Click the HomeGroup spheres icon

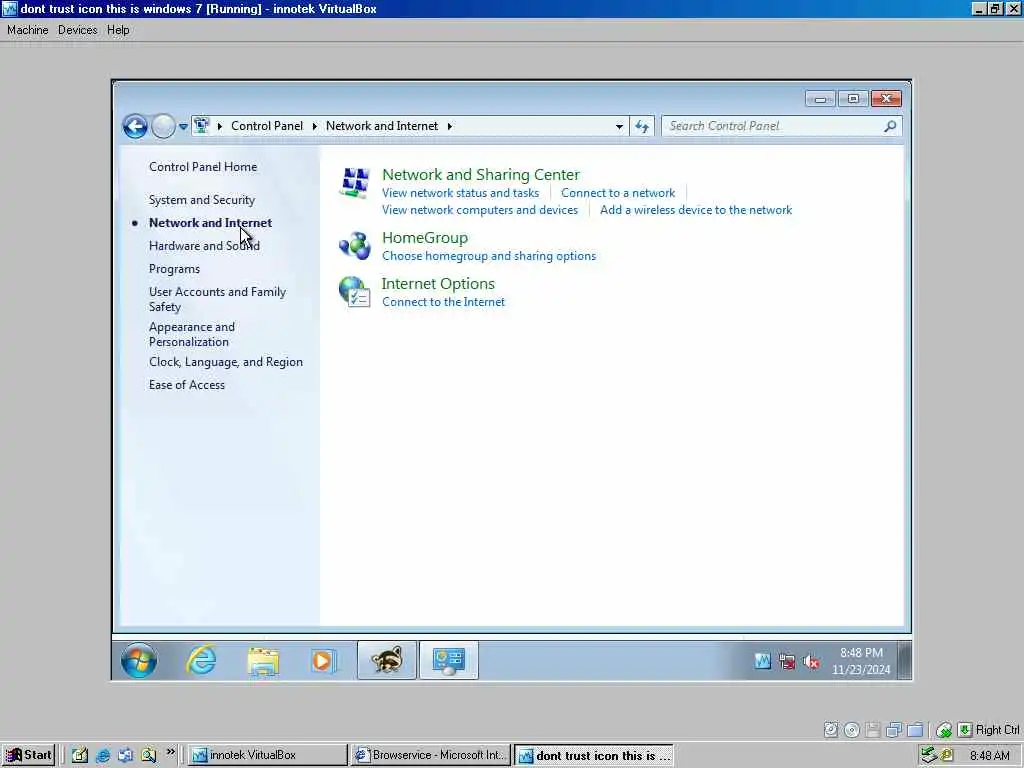[355, 246]
